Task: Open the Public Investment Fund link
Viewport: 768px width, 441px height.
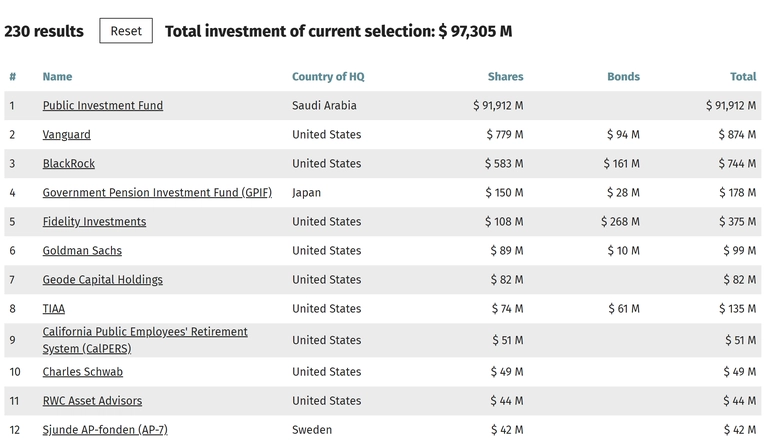Action: [102, 105]
